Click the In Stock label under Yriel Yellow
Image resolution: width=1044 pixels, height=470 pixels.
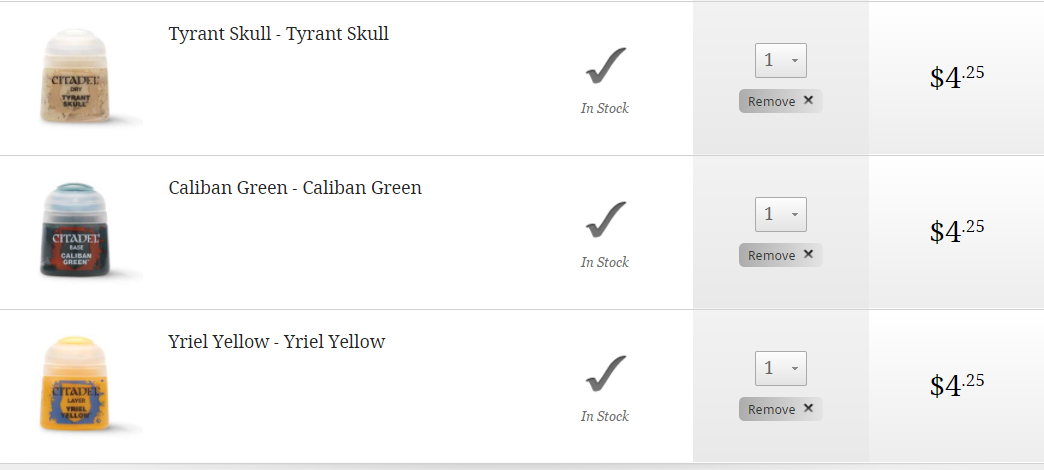pyautogui.click(x=605, y=416)
